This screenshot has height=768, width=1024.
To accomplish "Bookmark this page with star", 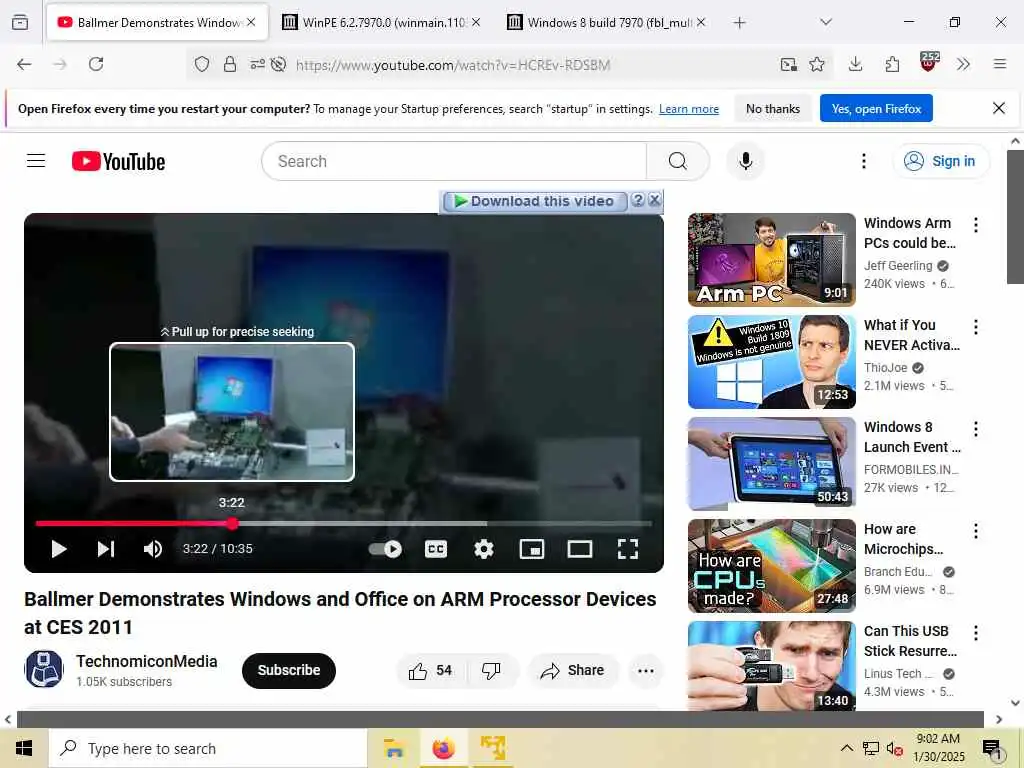I will pos(816,64).
